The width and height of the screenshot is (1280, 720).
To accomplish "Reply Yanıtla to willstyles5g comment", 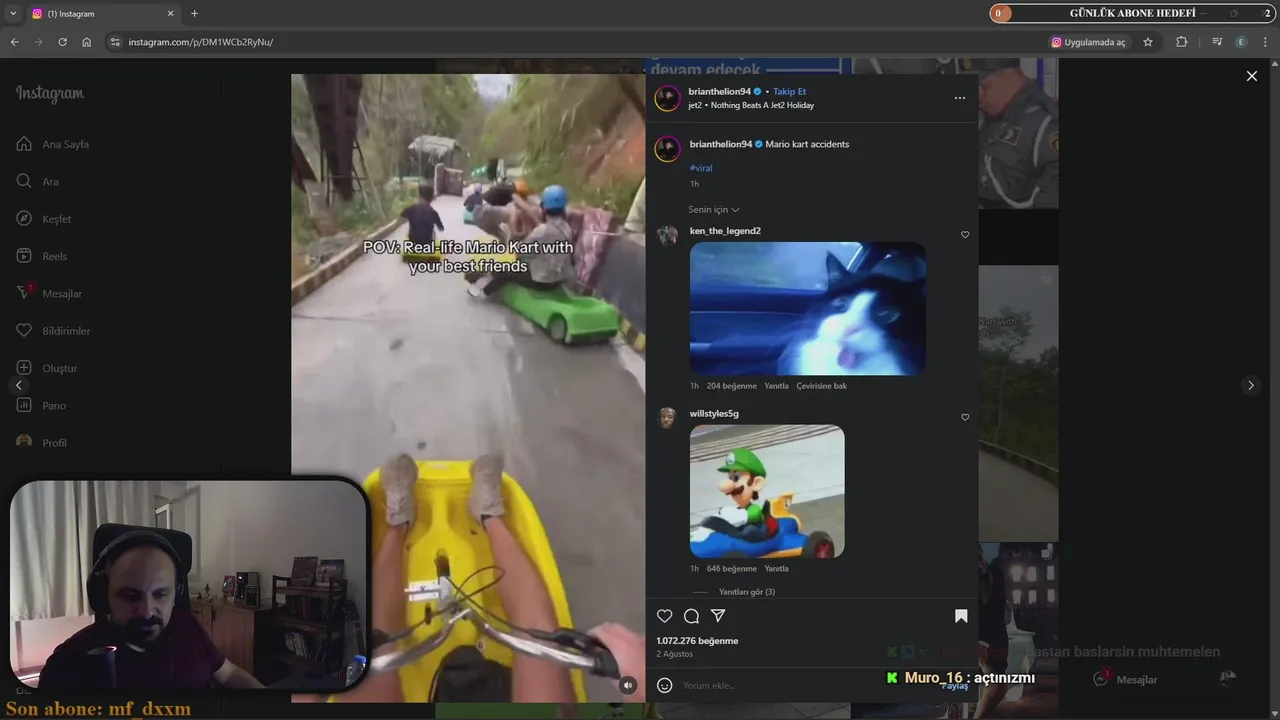I will pos(776,569).
